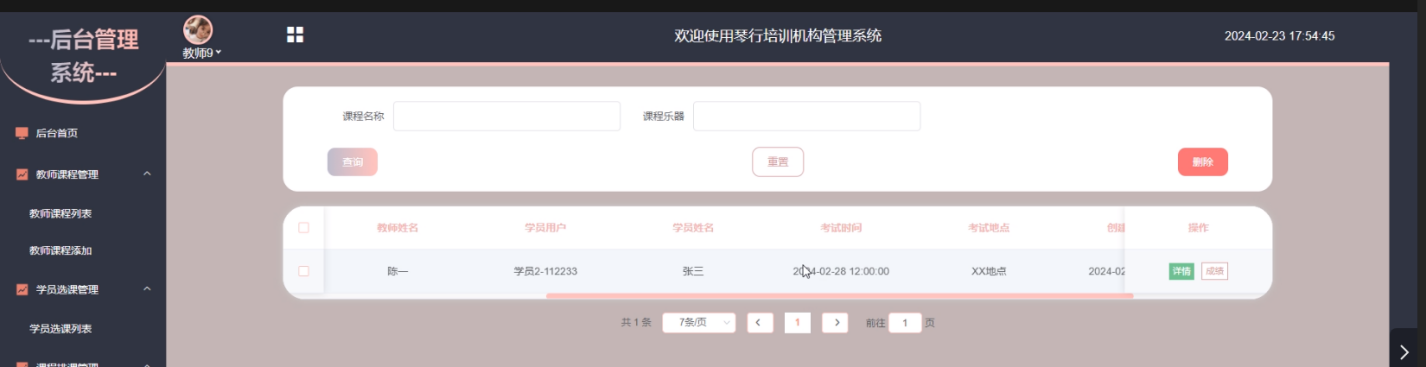This screenshot has width=1426, height=367.
Task: Select the 学员选课管理 menu group
Action: click(x=83, y=290)
